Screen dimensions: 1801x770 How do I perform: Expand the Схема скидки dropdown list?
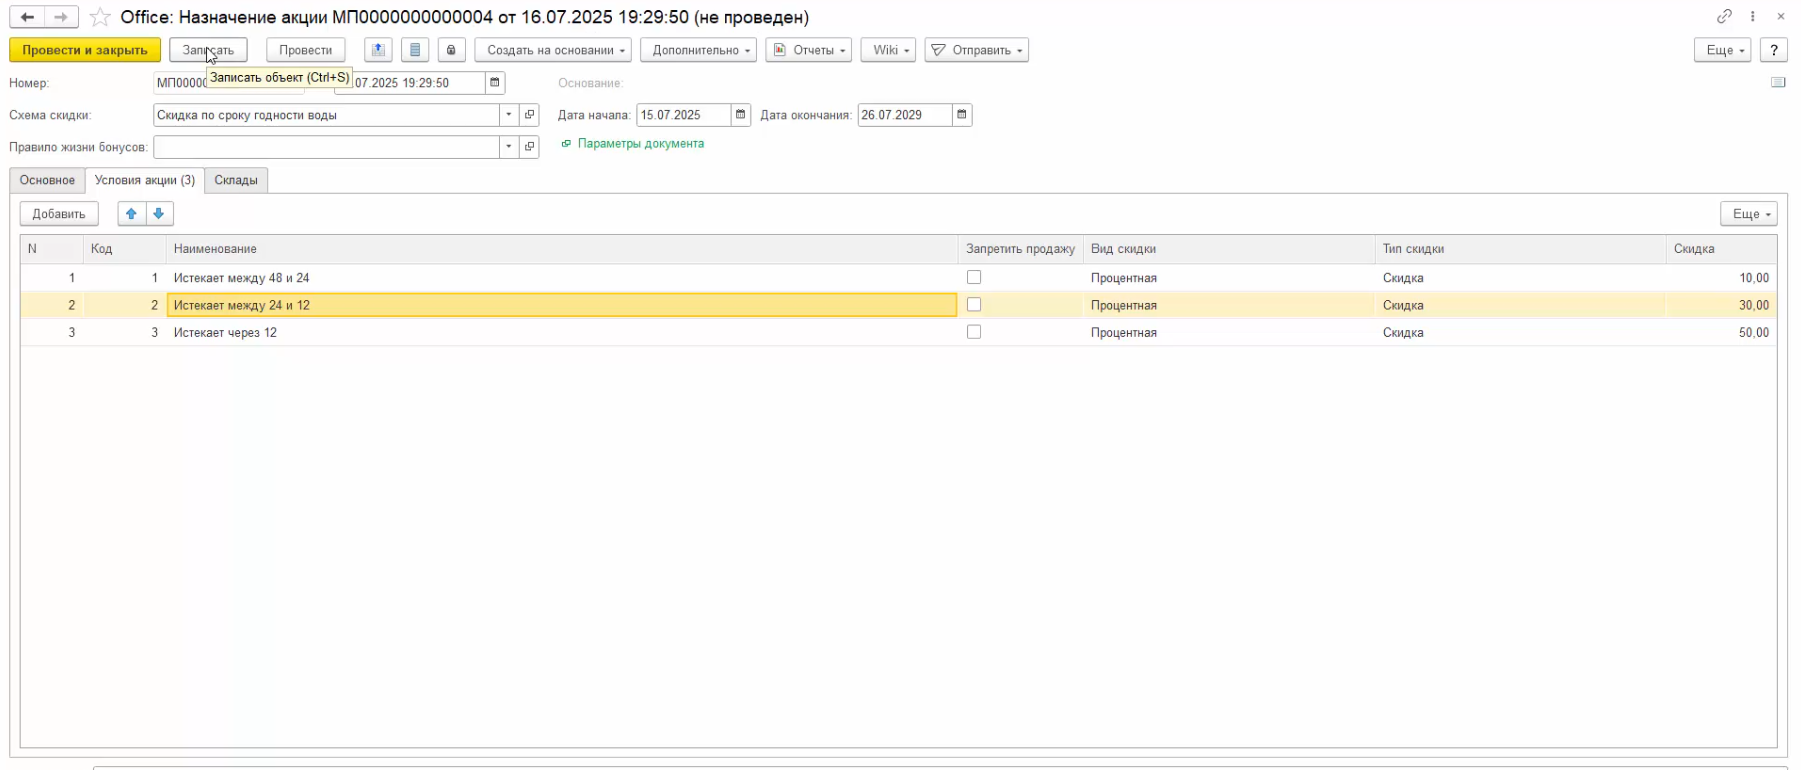pyautogui.click(x=509, y=115)
